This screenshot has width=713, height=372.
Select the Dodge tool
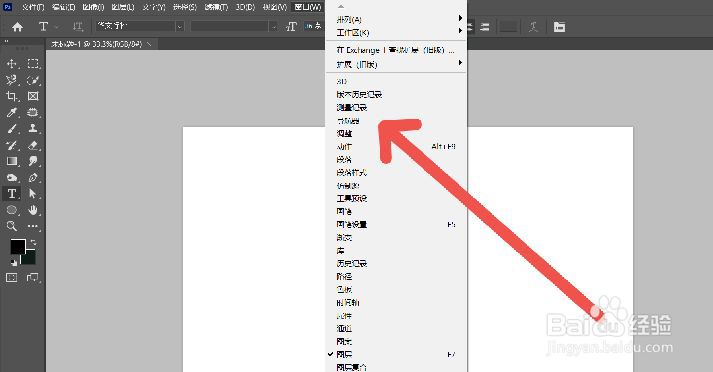11,177
